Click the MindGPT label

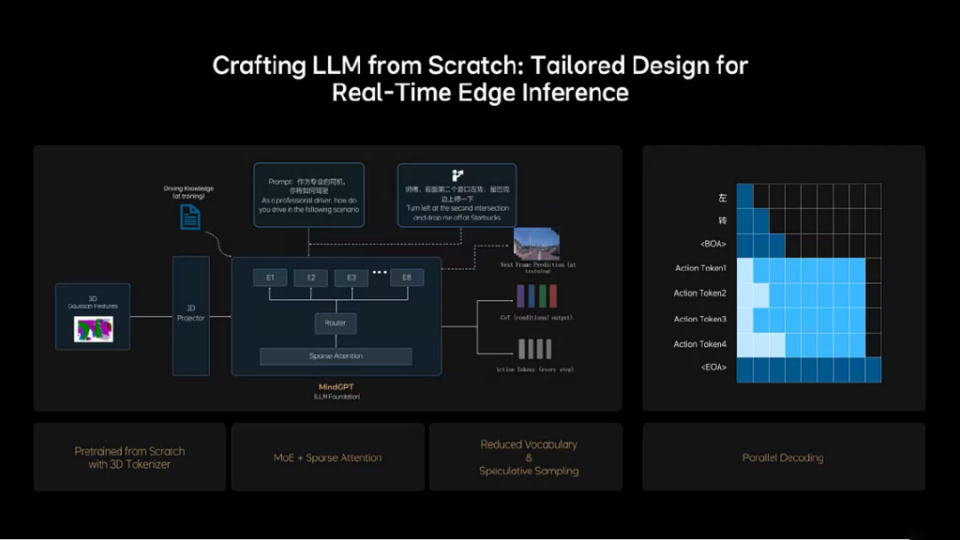[x=336, y=387]
